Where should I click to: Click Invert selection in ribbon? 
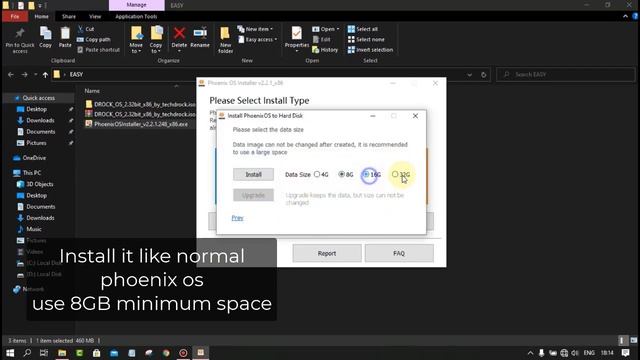(370, 50)
